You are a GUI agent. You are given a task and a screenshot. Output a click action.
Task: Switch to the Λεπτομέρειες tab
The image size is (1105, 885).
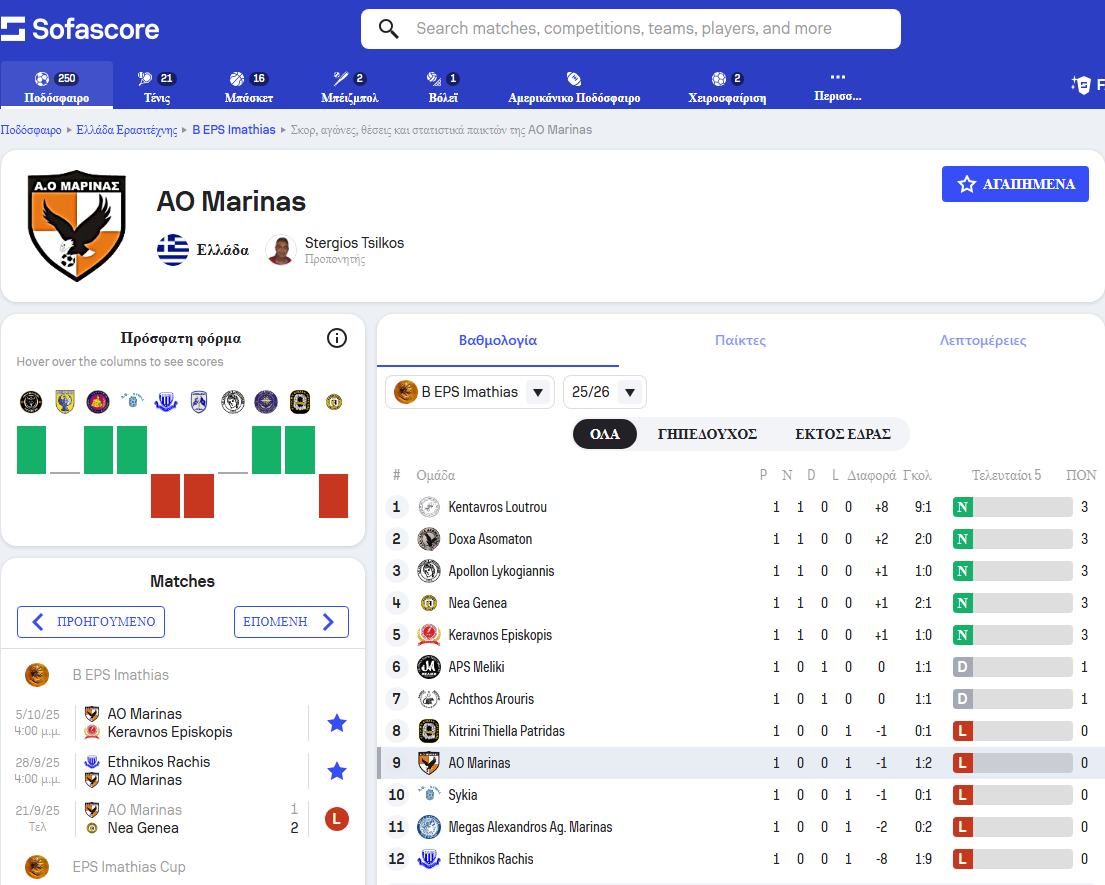click(982, 340)
